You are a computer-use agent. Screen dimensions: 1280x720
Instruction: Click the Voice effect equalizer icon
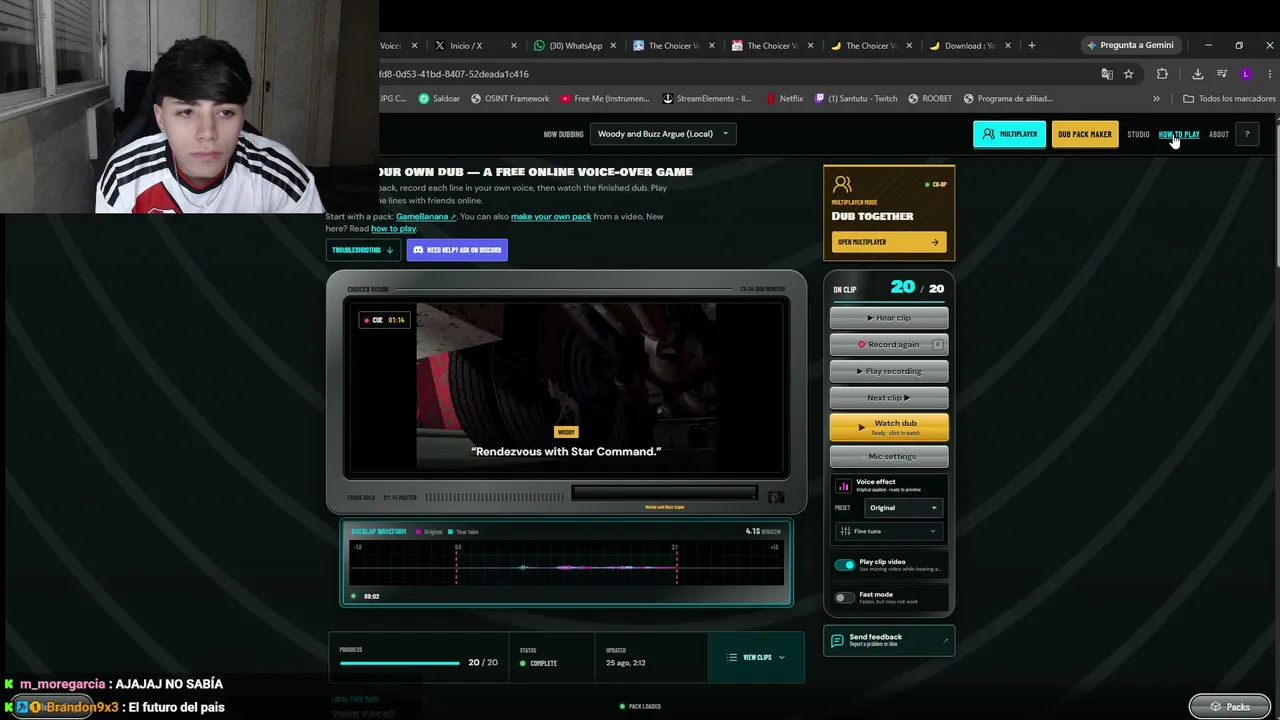(843, 486)
